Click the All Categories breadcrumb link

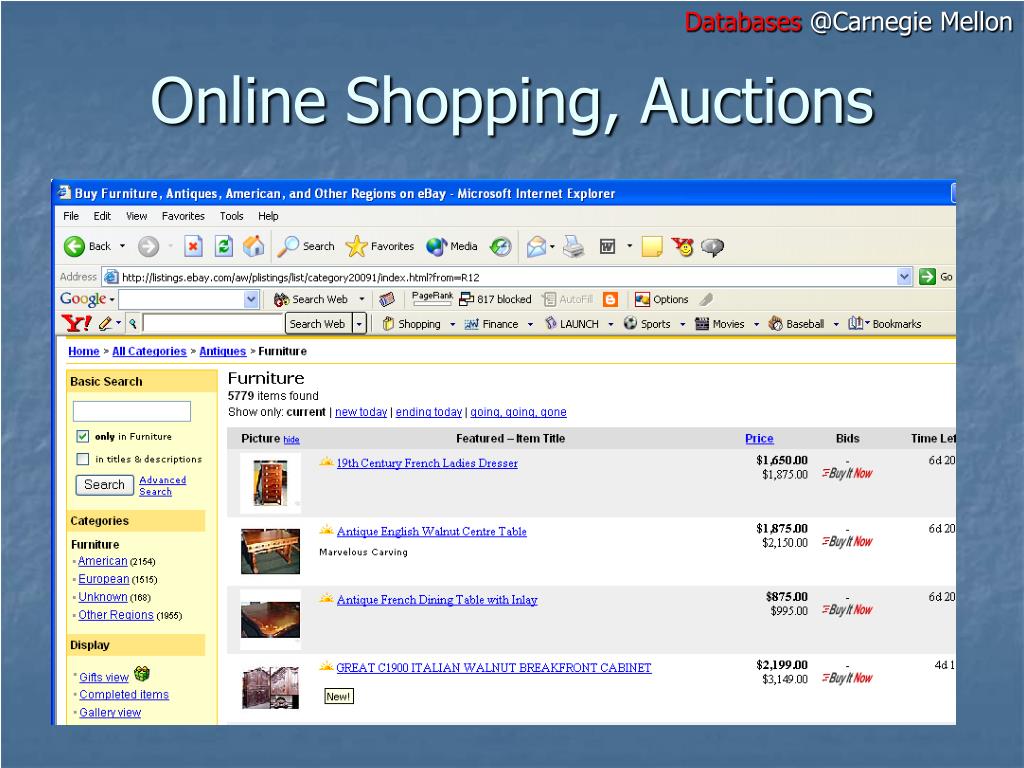(150, 351)
